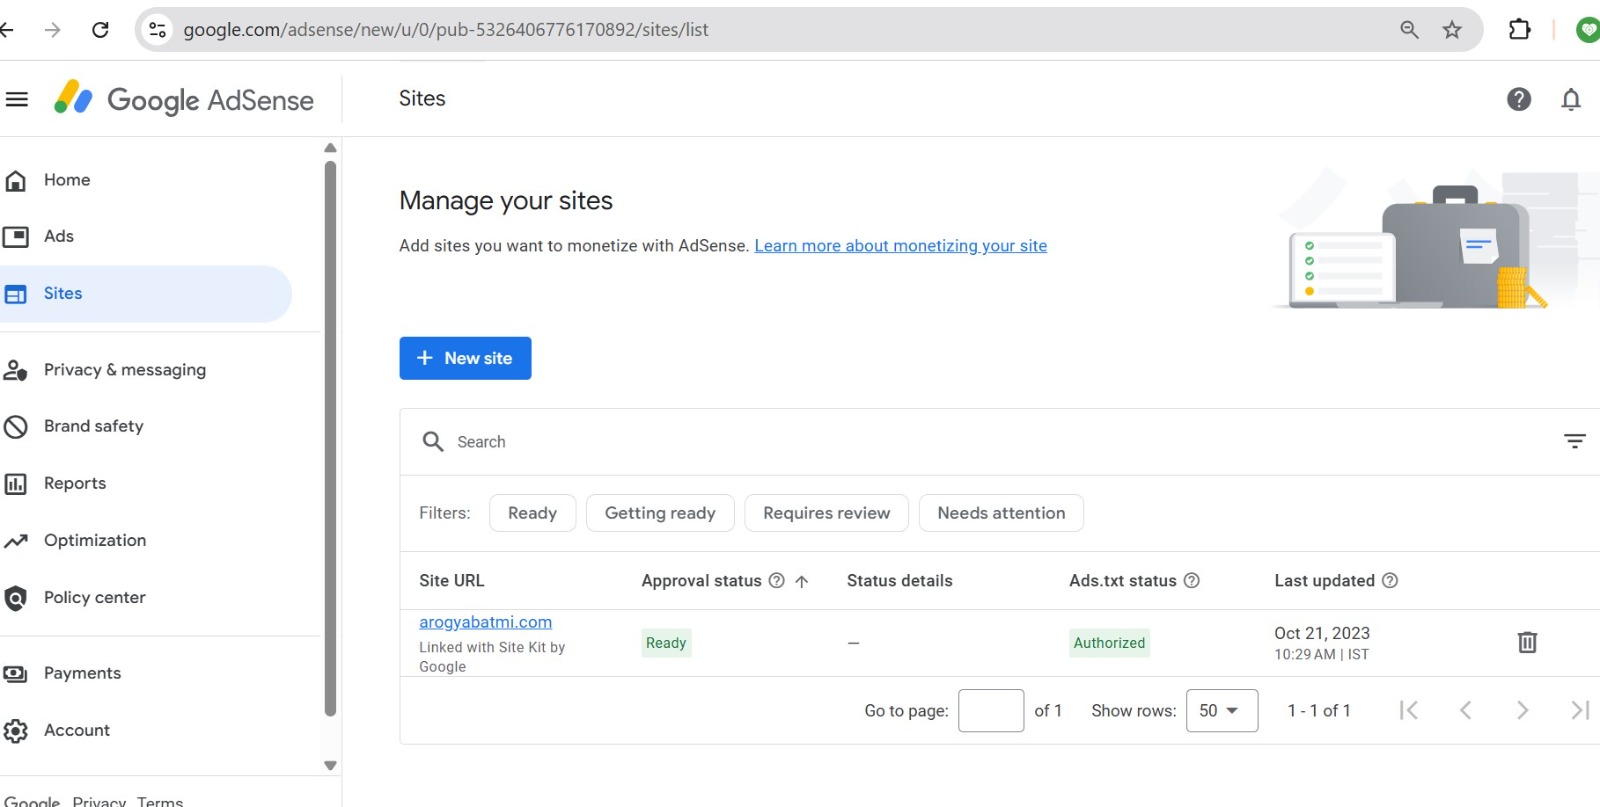Viewport: 1600px width, 807px height.
Task: Click the Reports chart icon
Action: [15, 484]
